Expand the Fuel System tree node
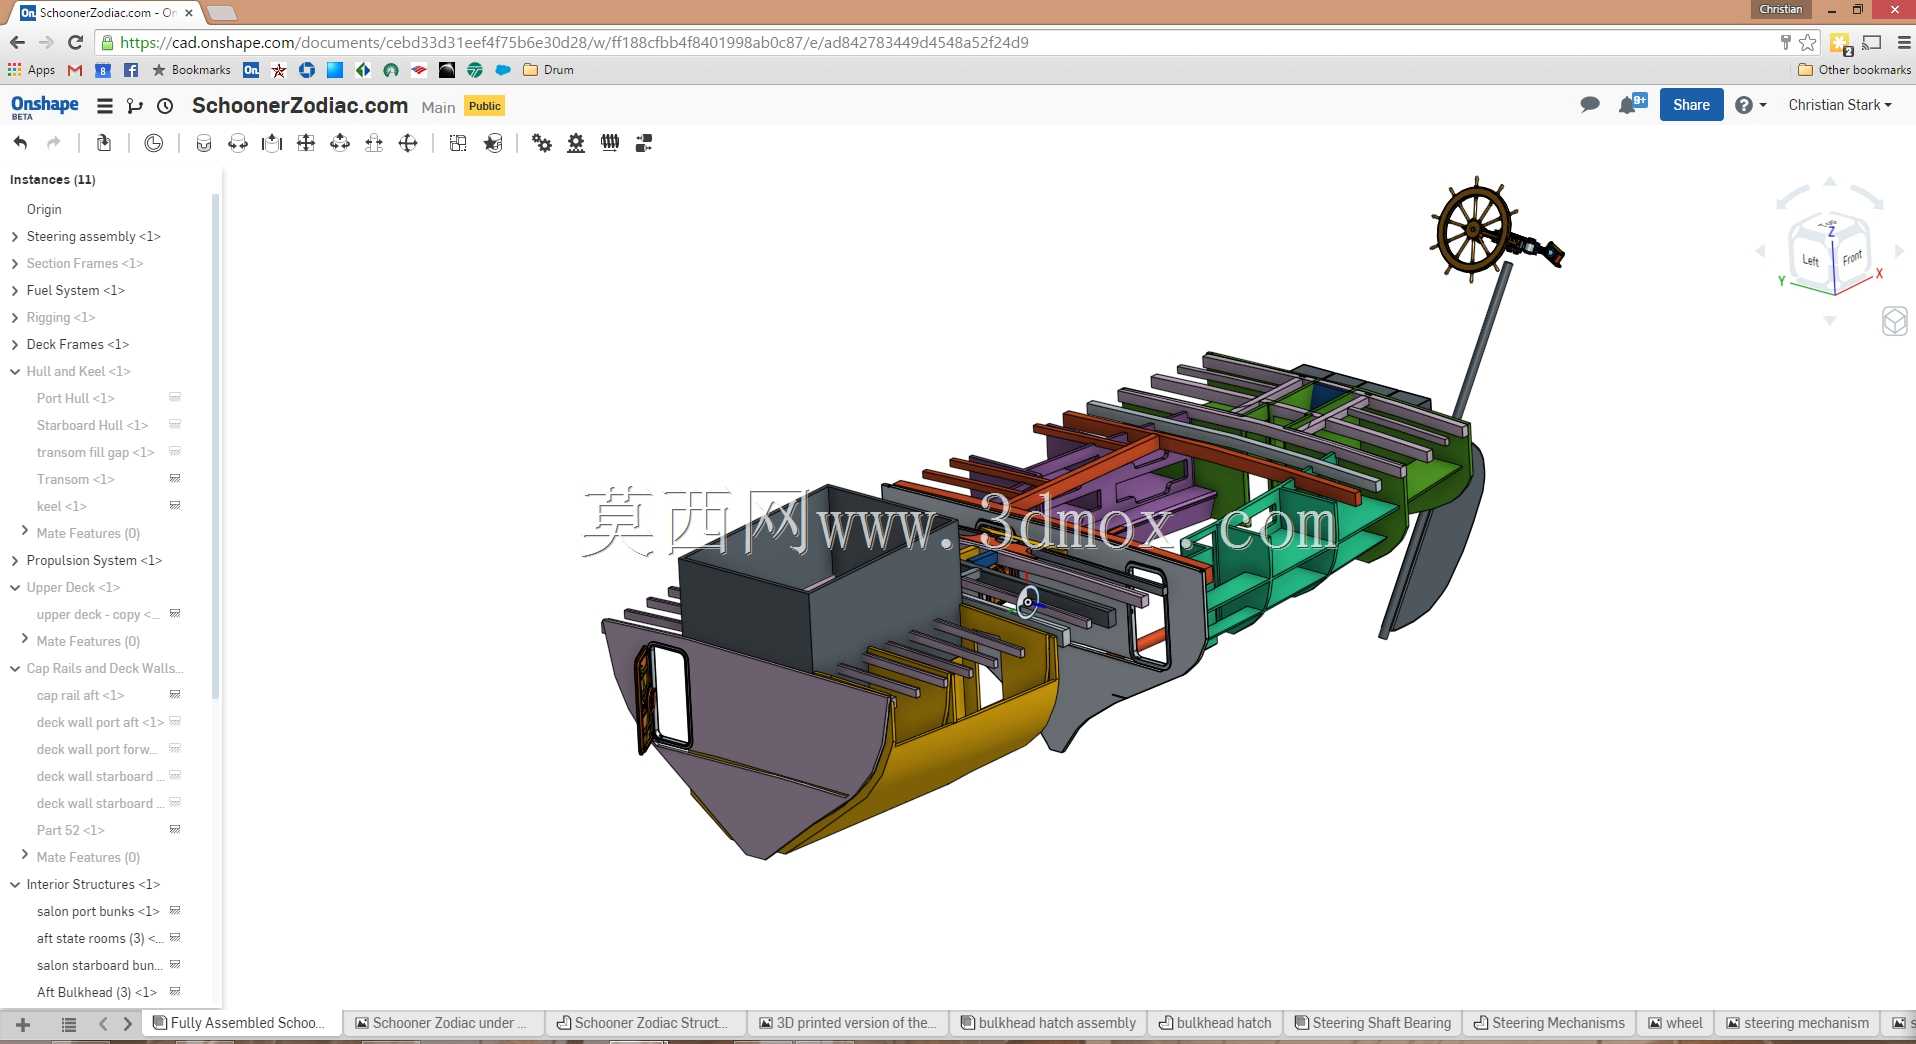 coord(15,291)
